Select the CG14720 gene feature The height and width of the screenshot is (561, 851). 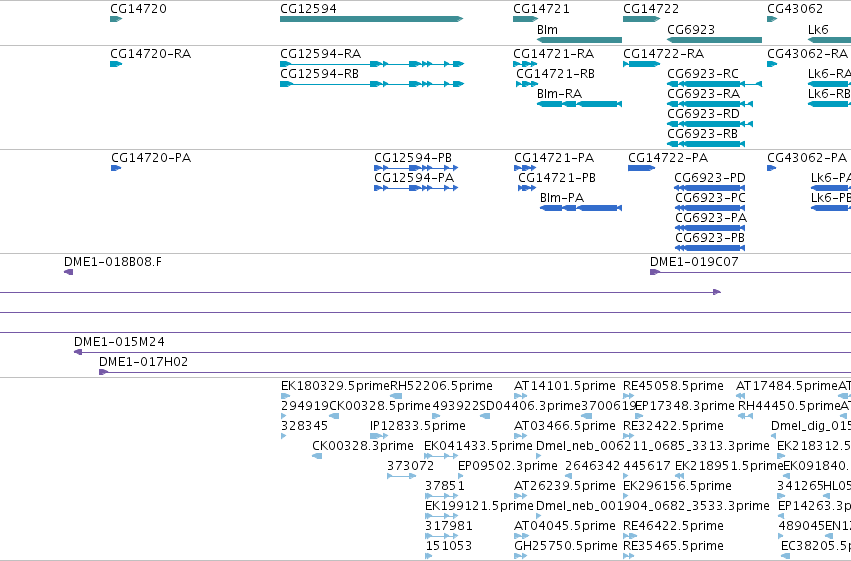point(116,19)
